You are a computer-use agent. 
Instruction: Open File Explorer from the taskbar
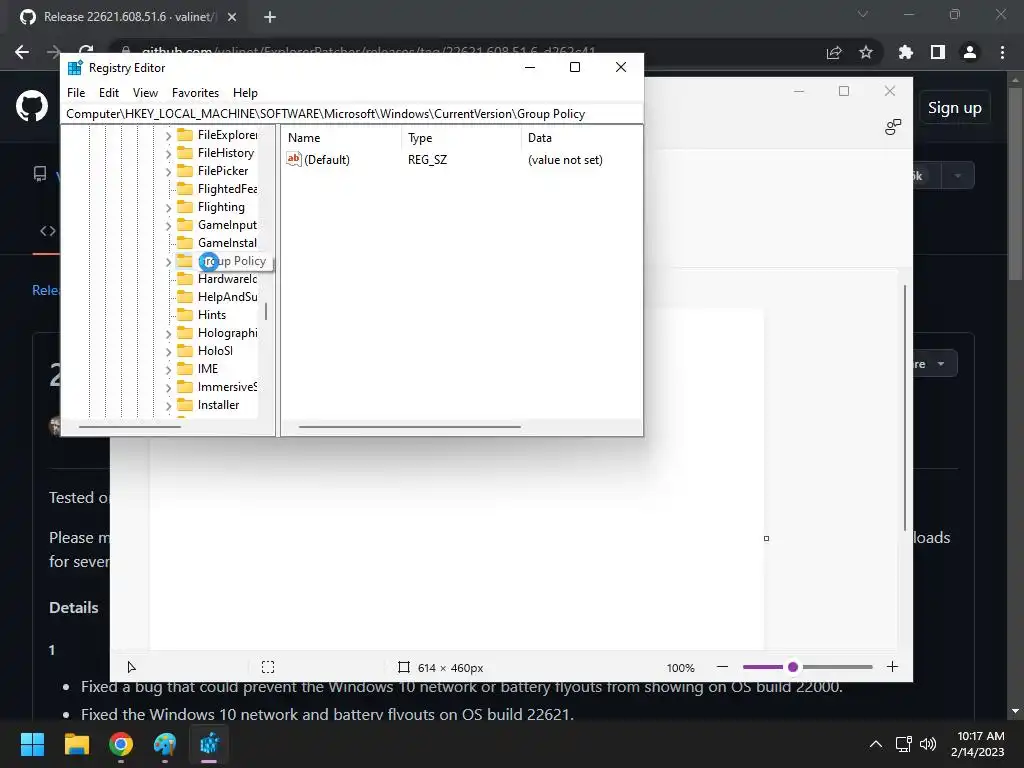tap(76, 744)
